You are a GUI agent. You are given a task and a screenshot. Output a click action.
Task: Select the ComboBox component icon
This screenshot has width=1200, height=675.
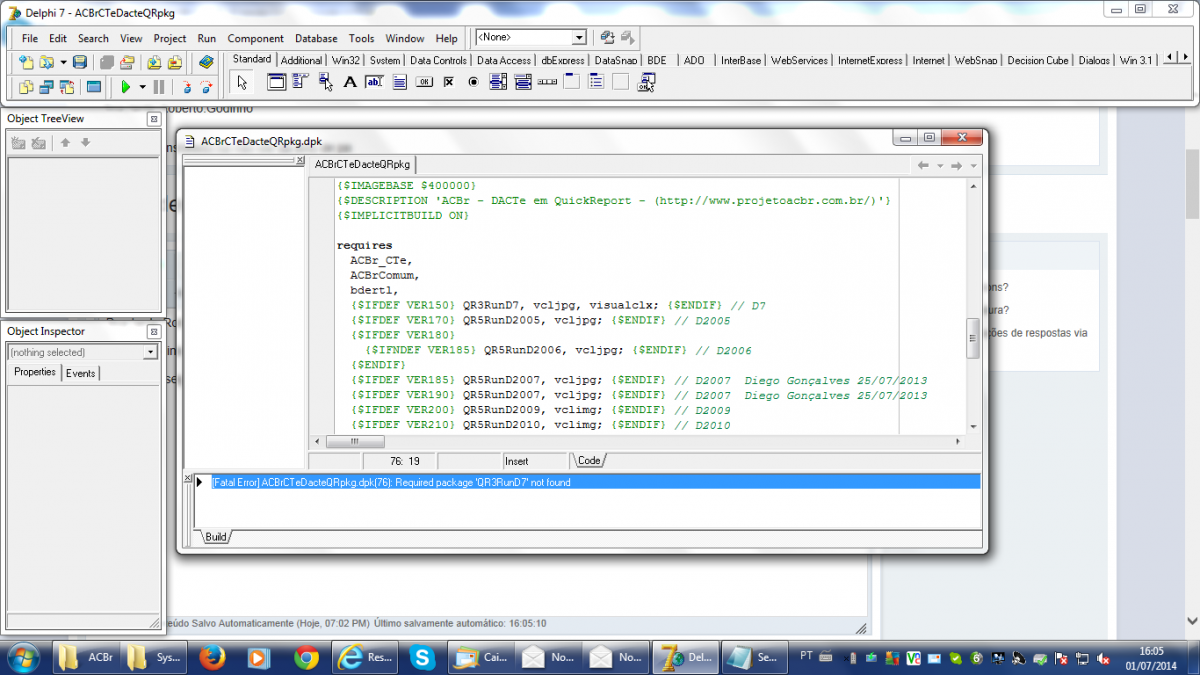point(522,82)
